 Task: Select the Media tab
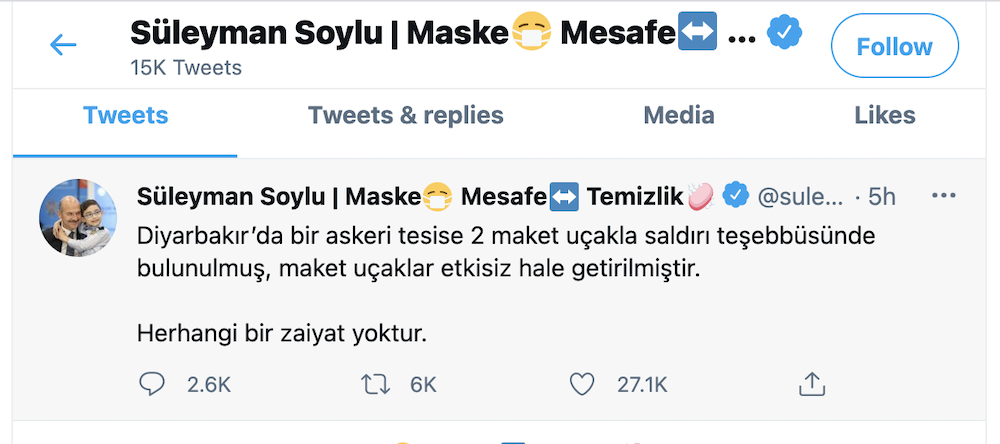click(678, 115)
